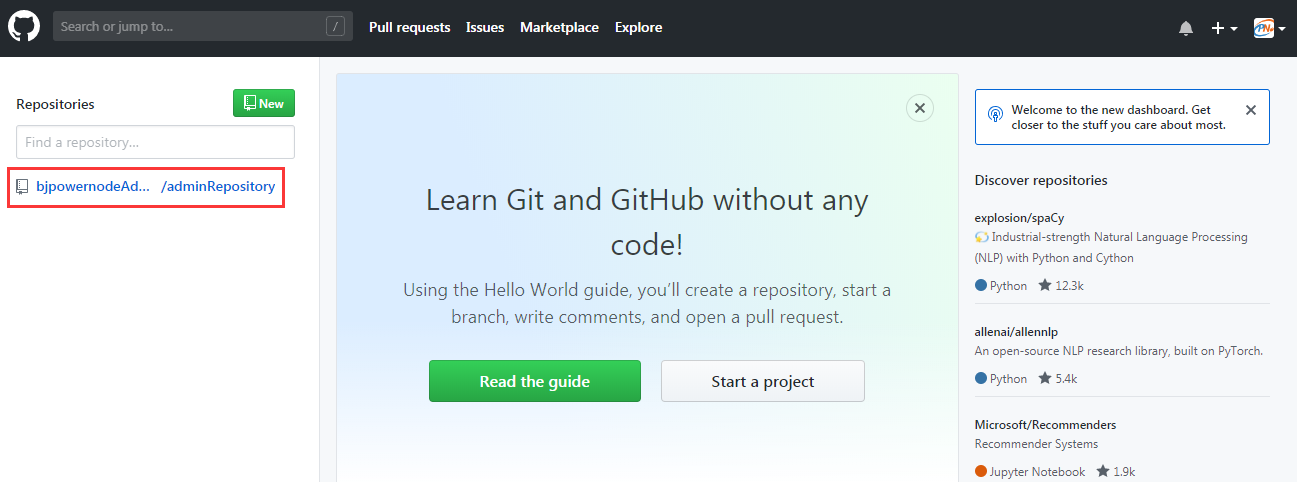Screen dimensions: 1297x482
Task: Click the 'Discover repositories' heading
Action: tap(1041, 180)
